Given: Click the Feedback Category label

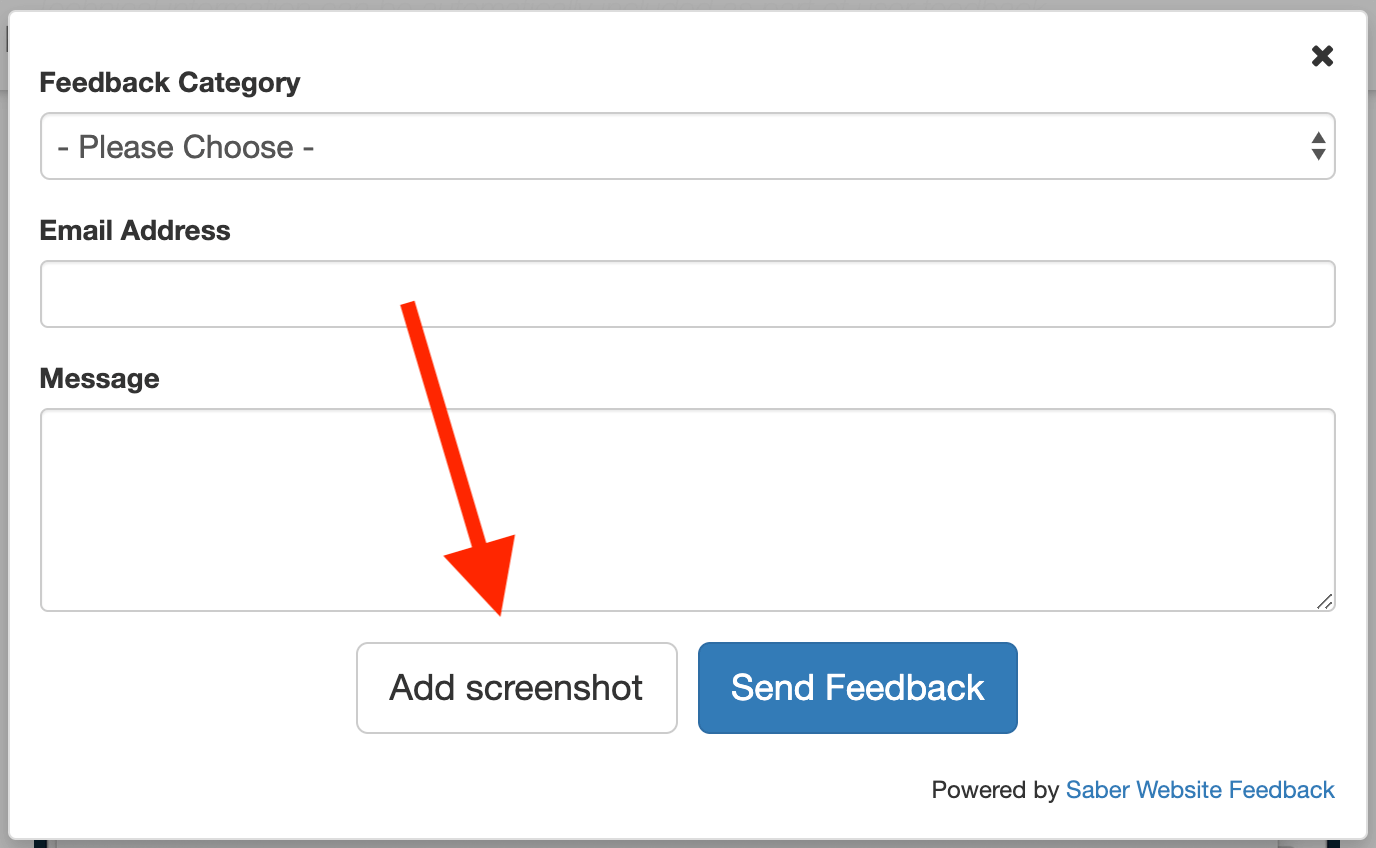Looking at the screenshot, I should (x=169, y=82).
